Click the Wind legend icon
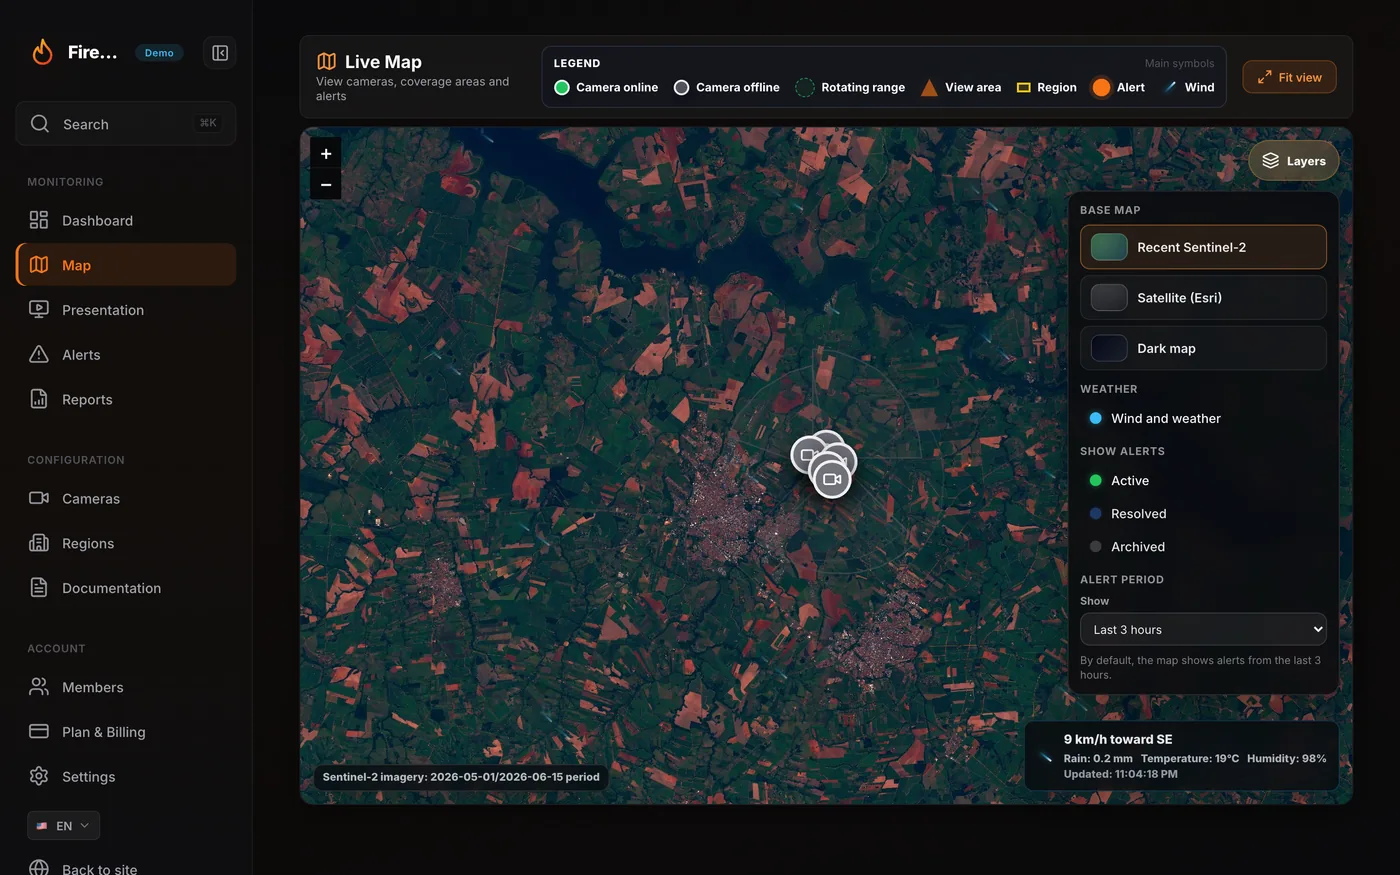Viewport: 1400px width, 875px height. tap(1170, 87)
